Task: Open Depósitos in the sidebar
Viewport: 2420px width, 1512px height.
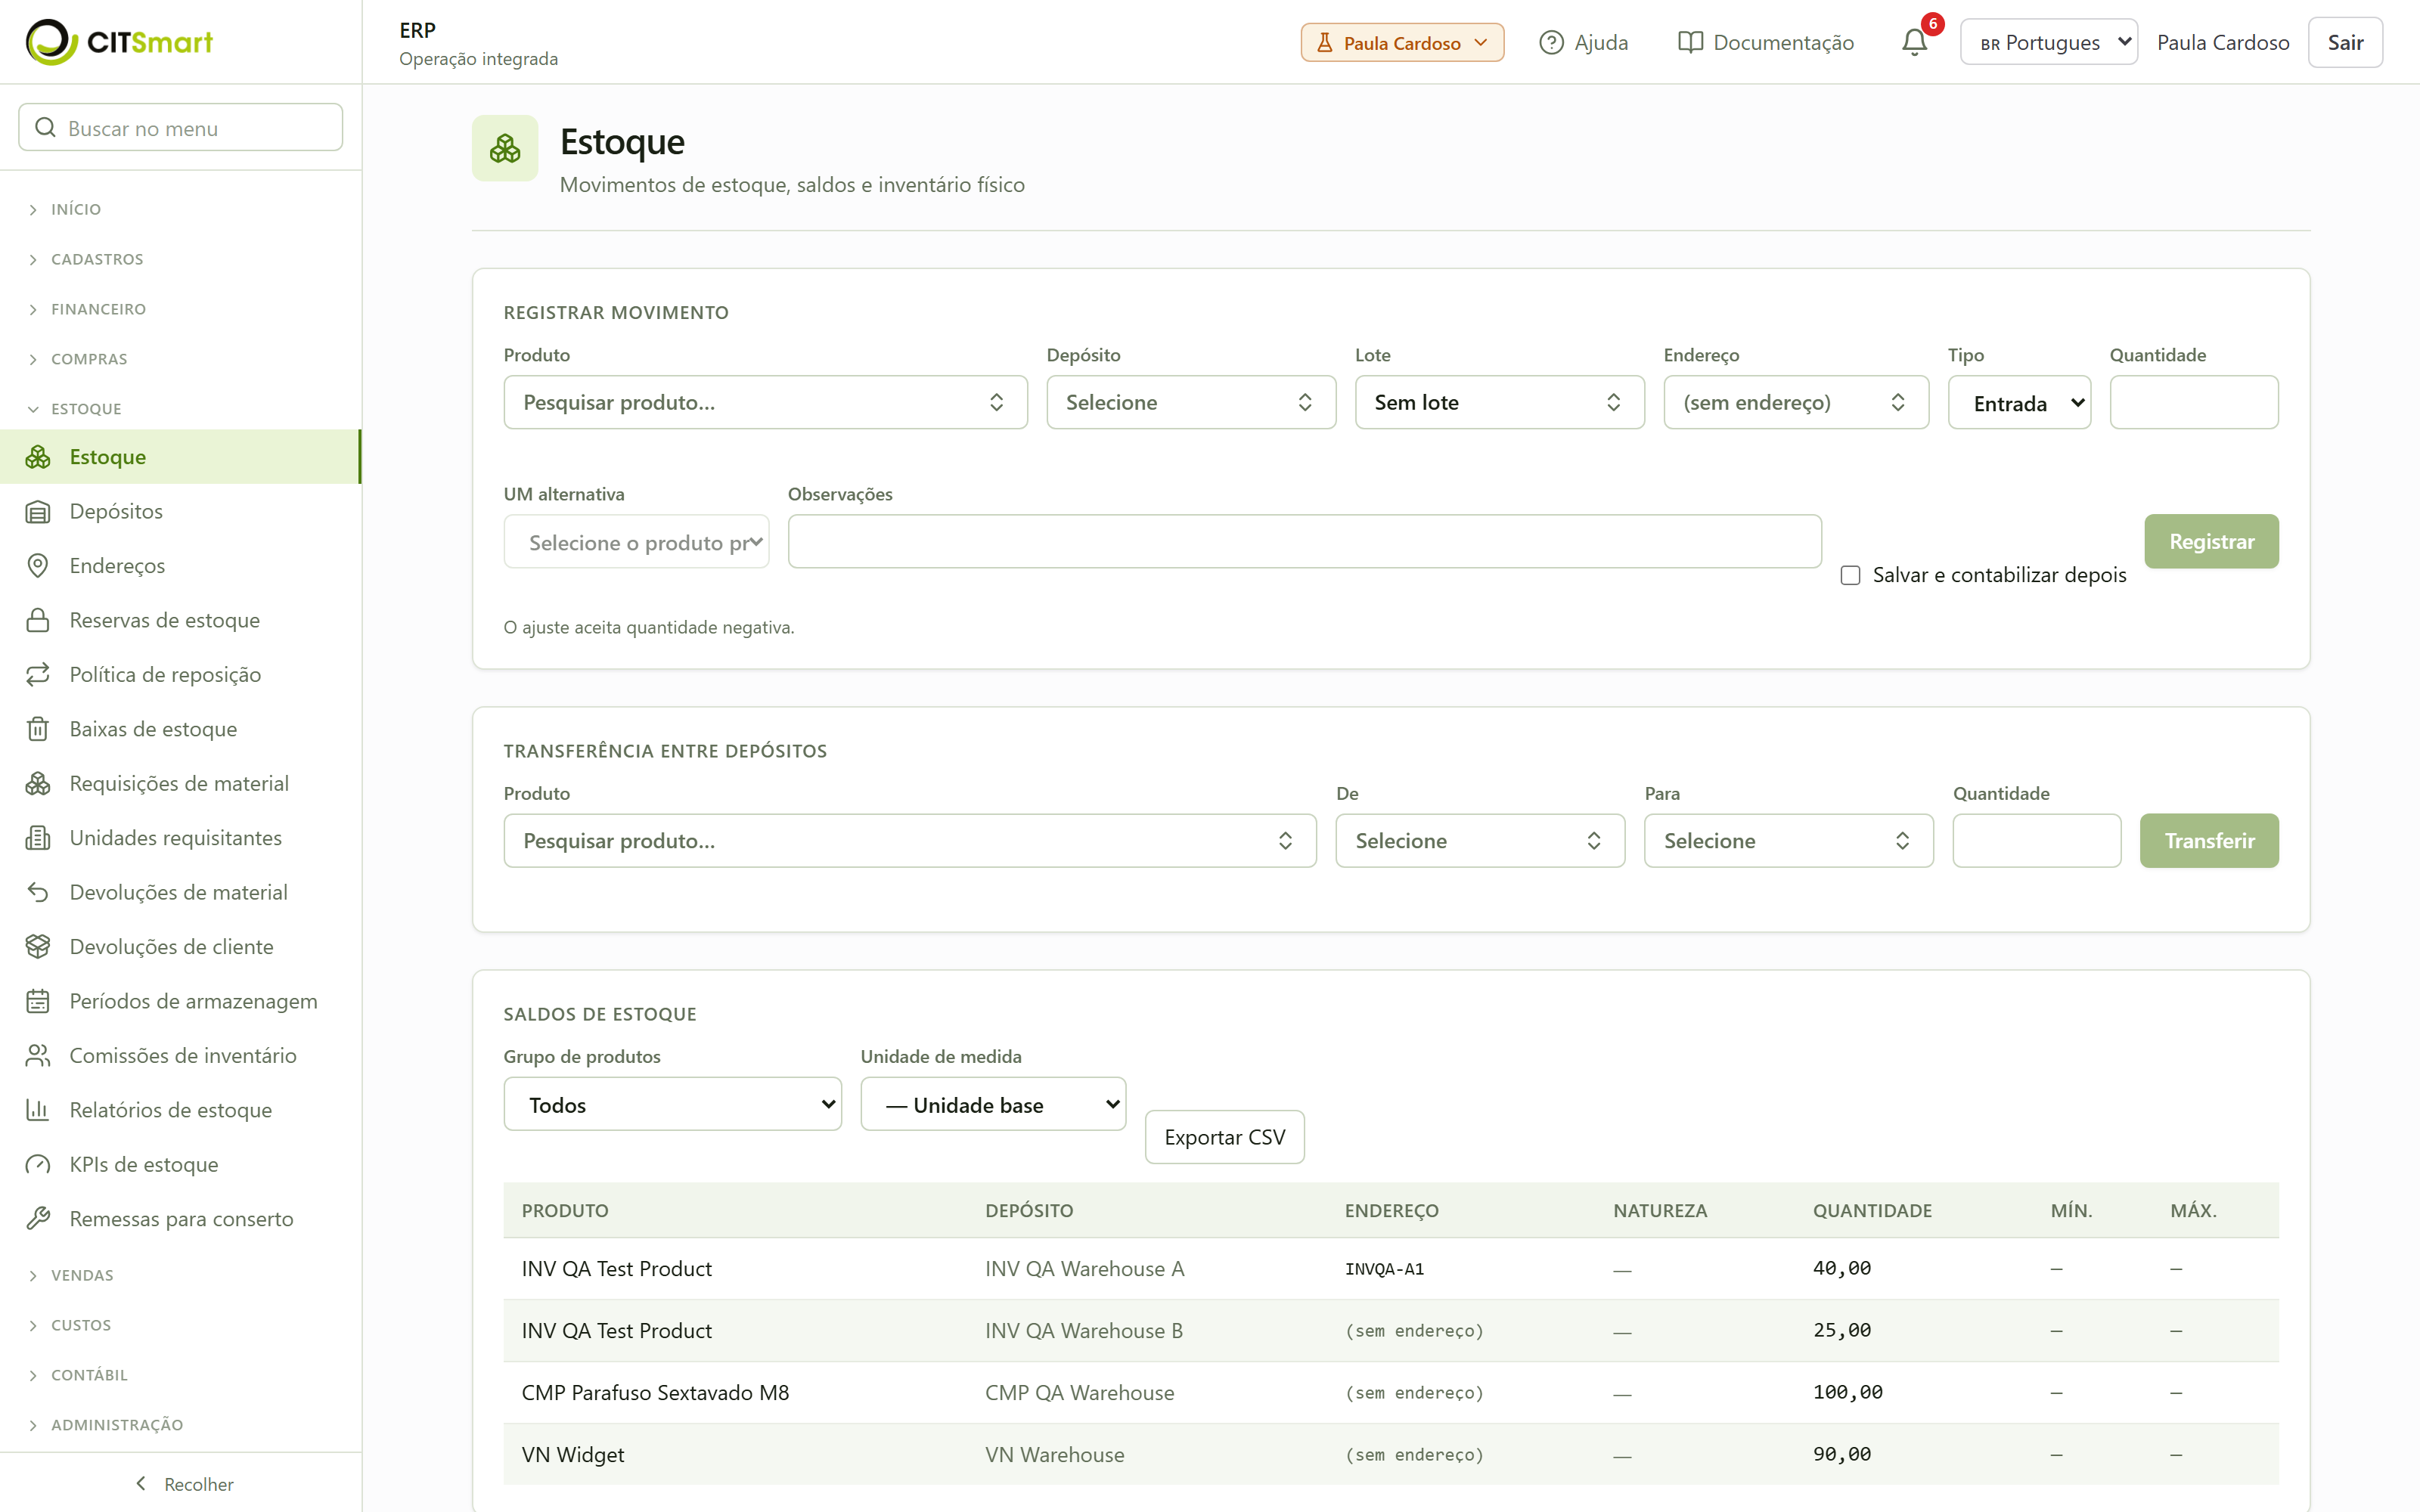Action: pos(181,511)
